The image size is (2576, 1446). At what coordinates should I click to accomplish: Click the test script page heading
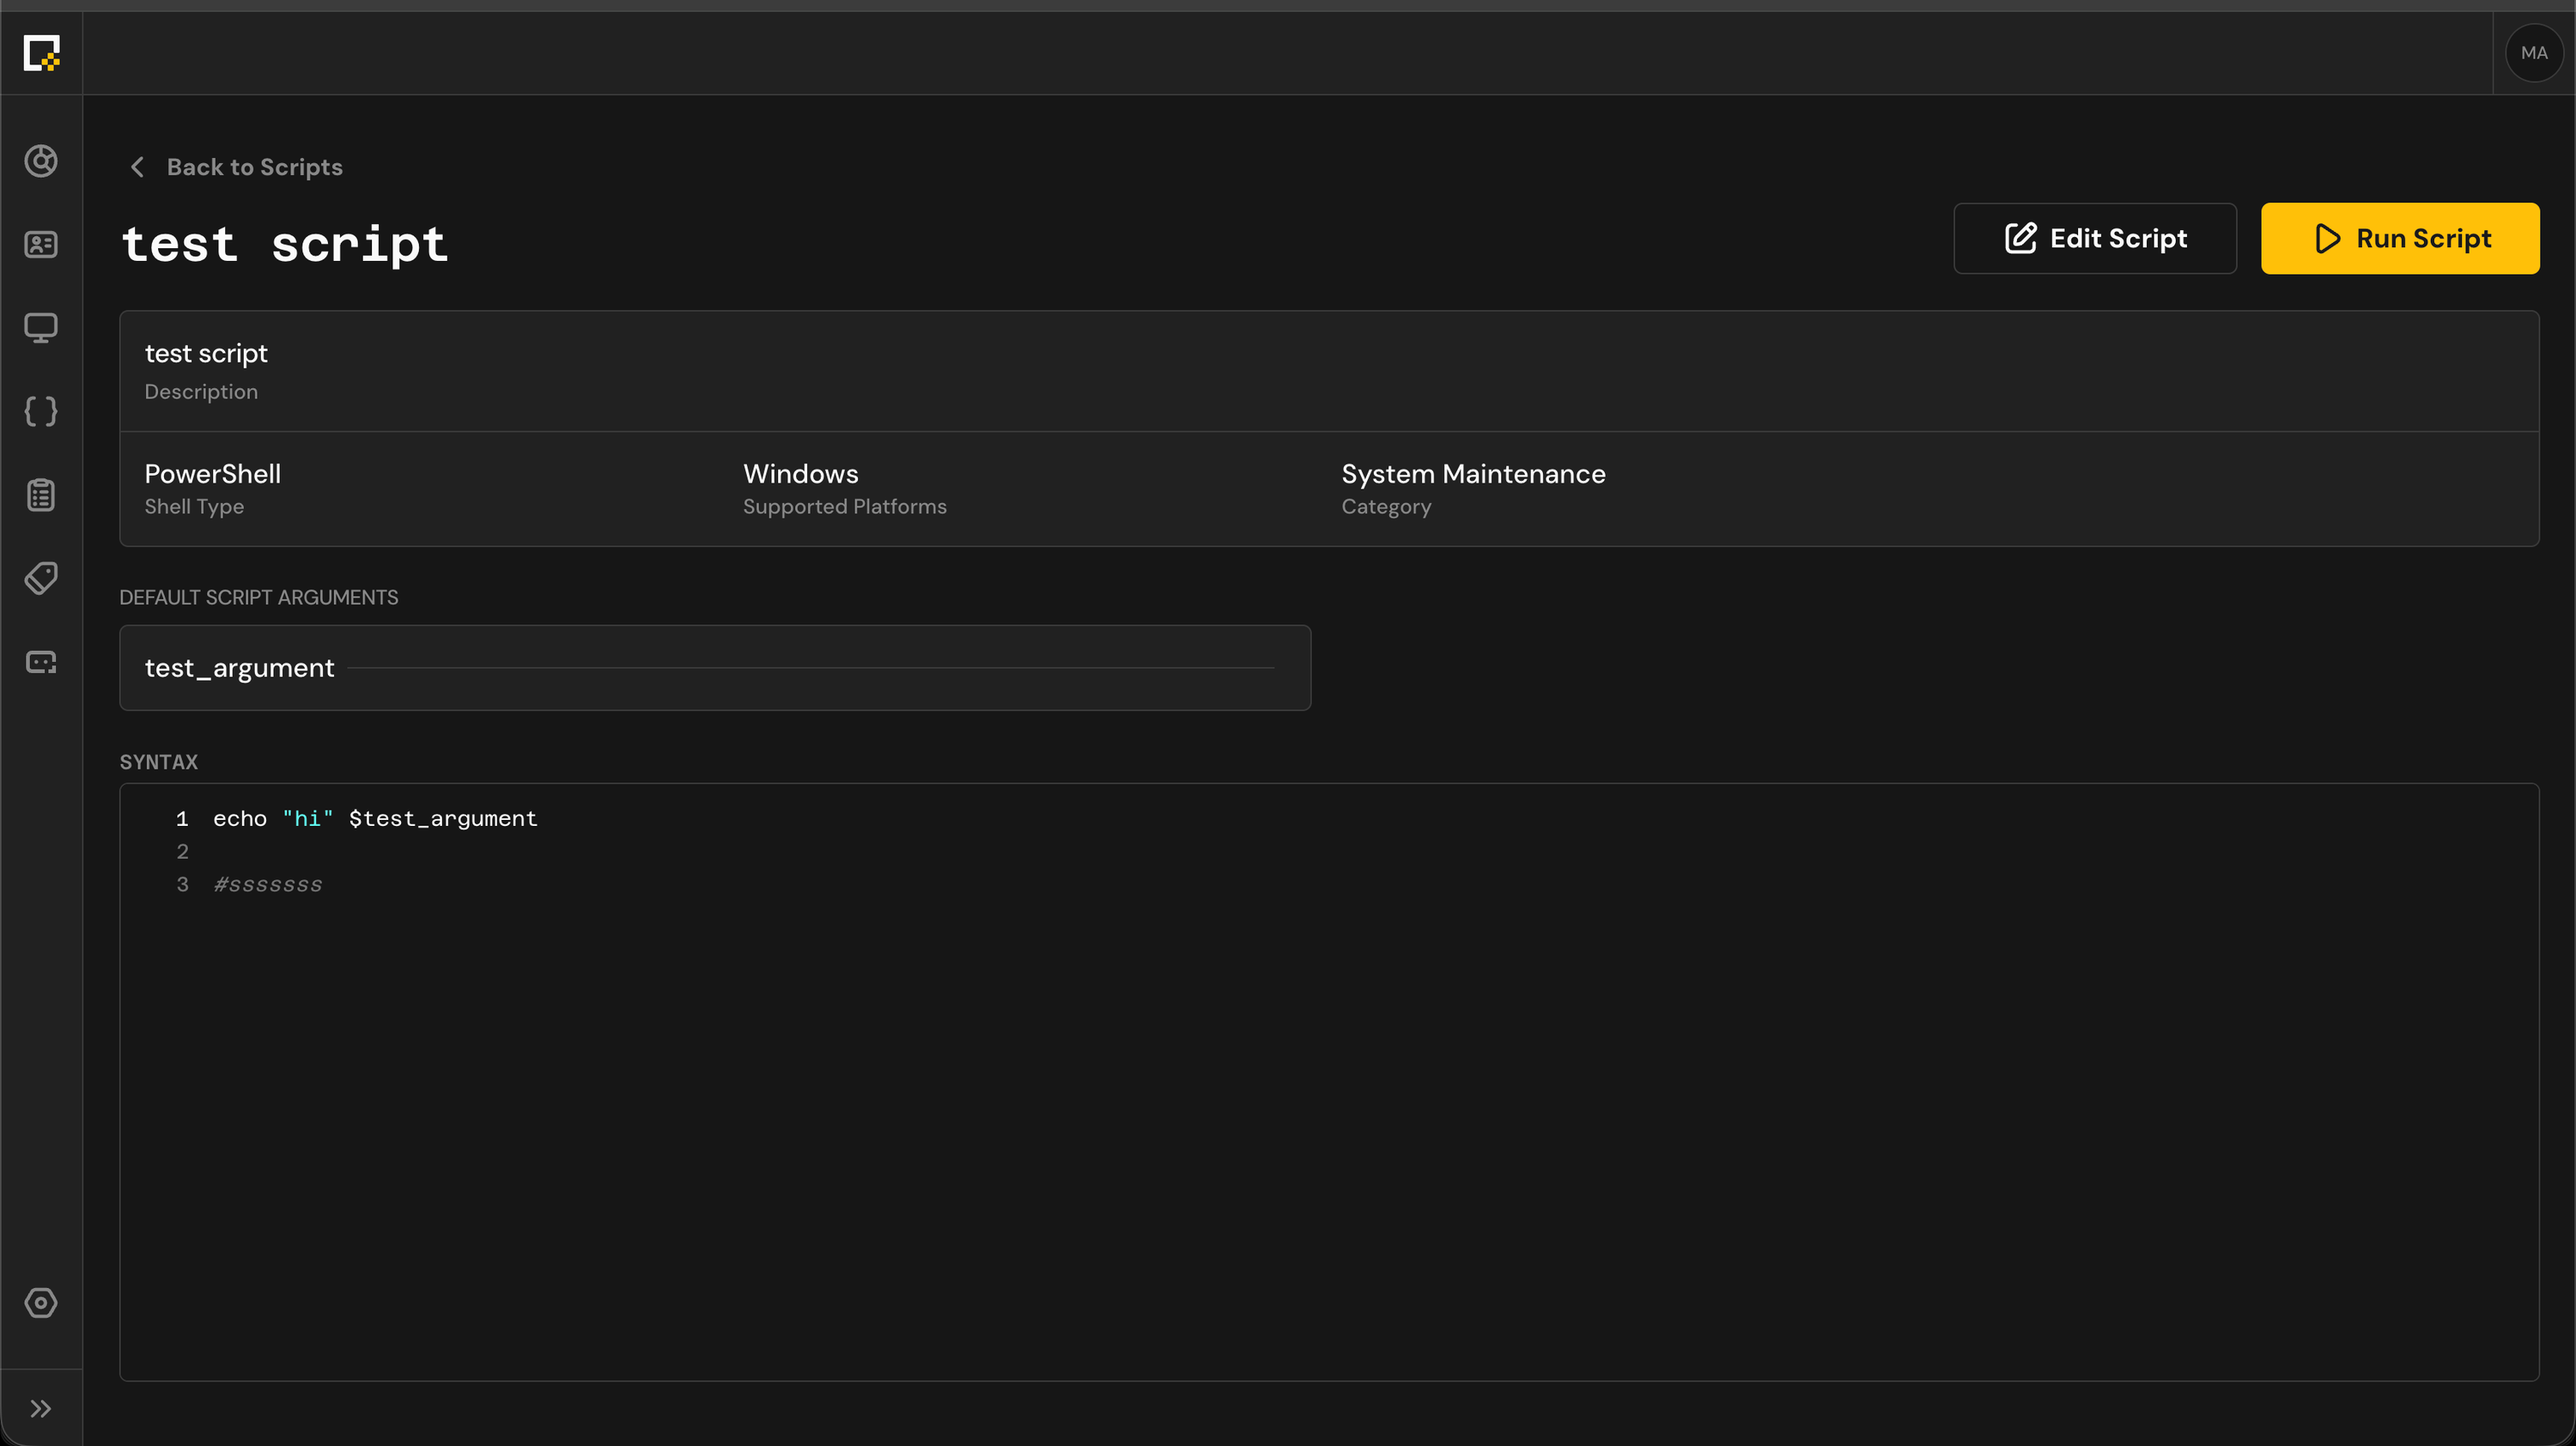pyautogui.click(x=285, y=245)
